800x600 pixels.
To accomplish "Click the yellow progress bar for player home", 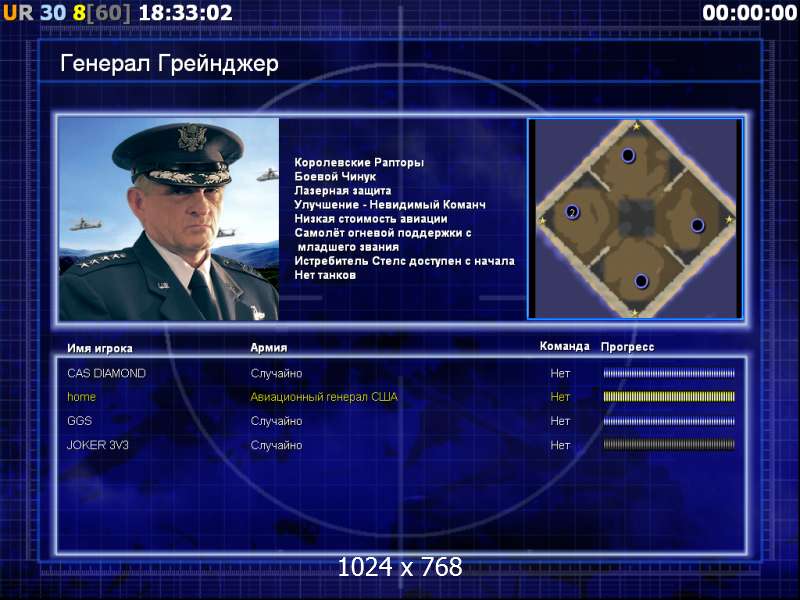I will [669, 396].
